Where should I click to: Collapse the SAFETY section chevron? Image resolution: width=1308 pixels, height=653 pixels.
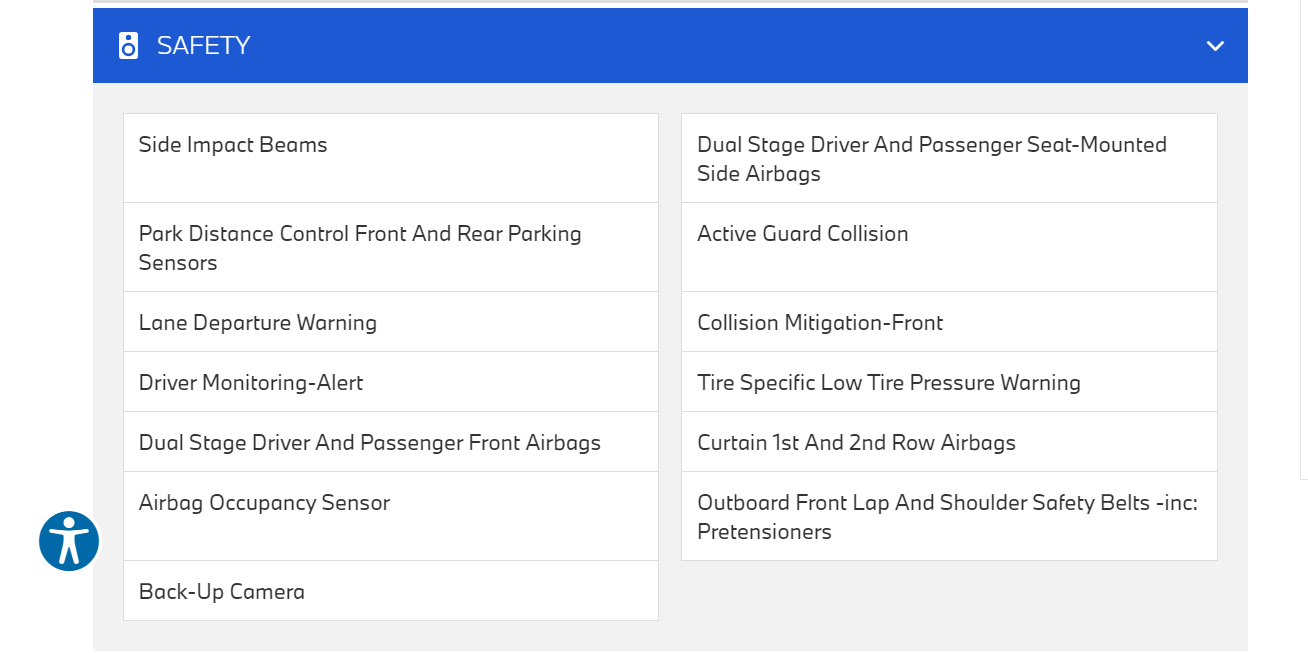[x=1215, y=46]
